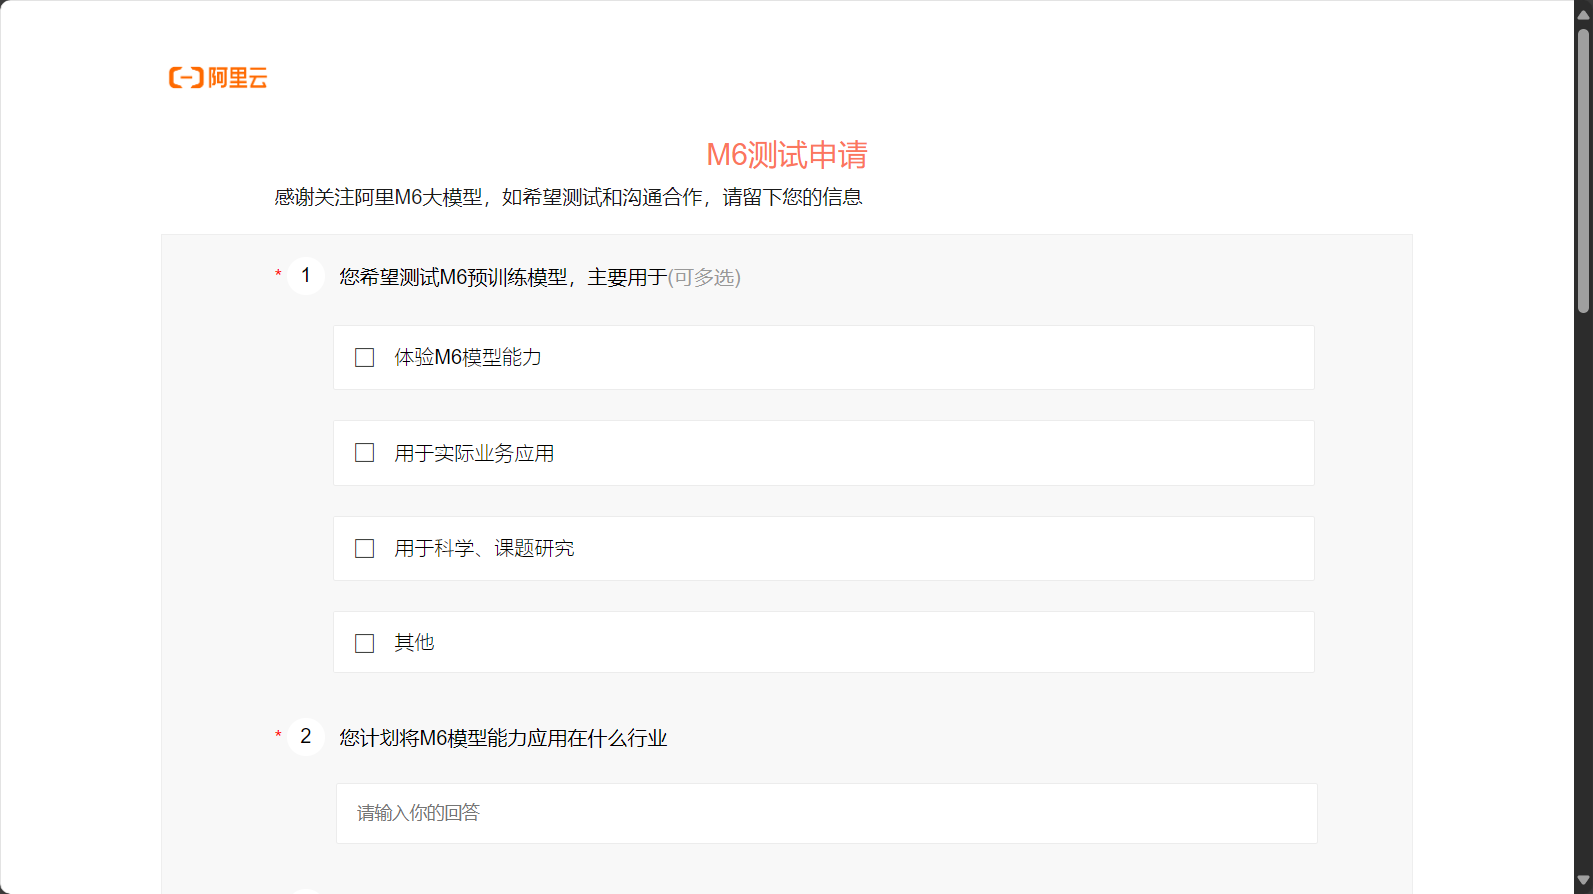Check the 其他 checkbox

365,643
